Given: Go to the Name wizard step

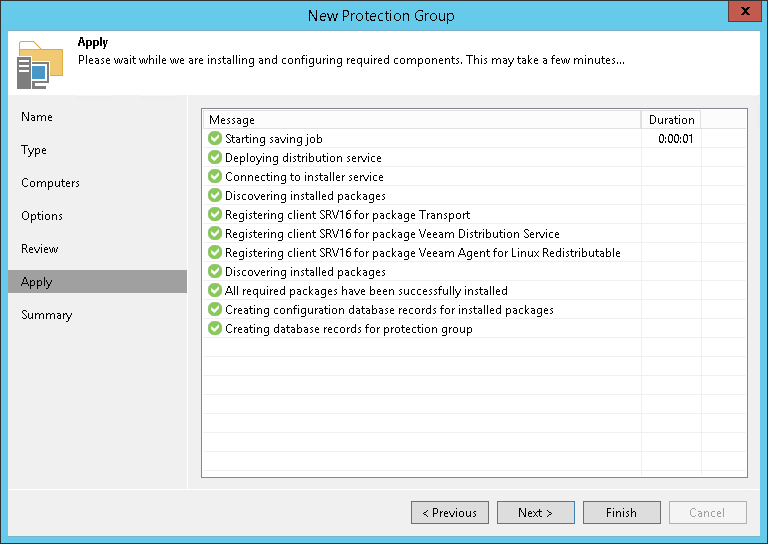Looking at the screenshot, I should tap(37, 117).
